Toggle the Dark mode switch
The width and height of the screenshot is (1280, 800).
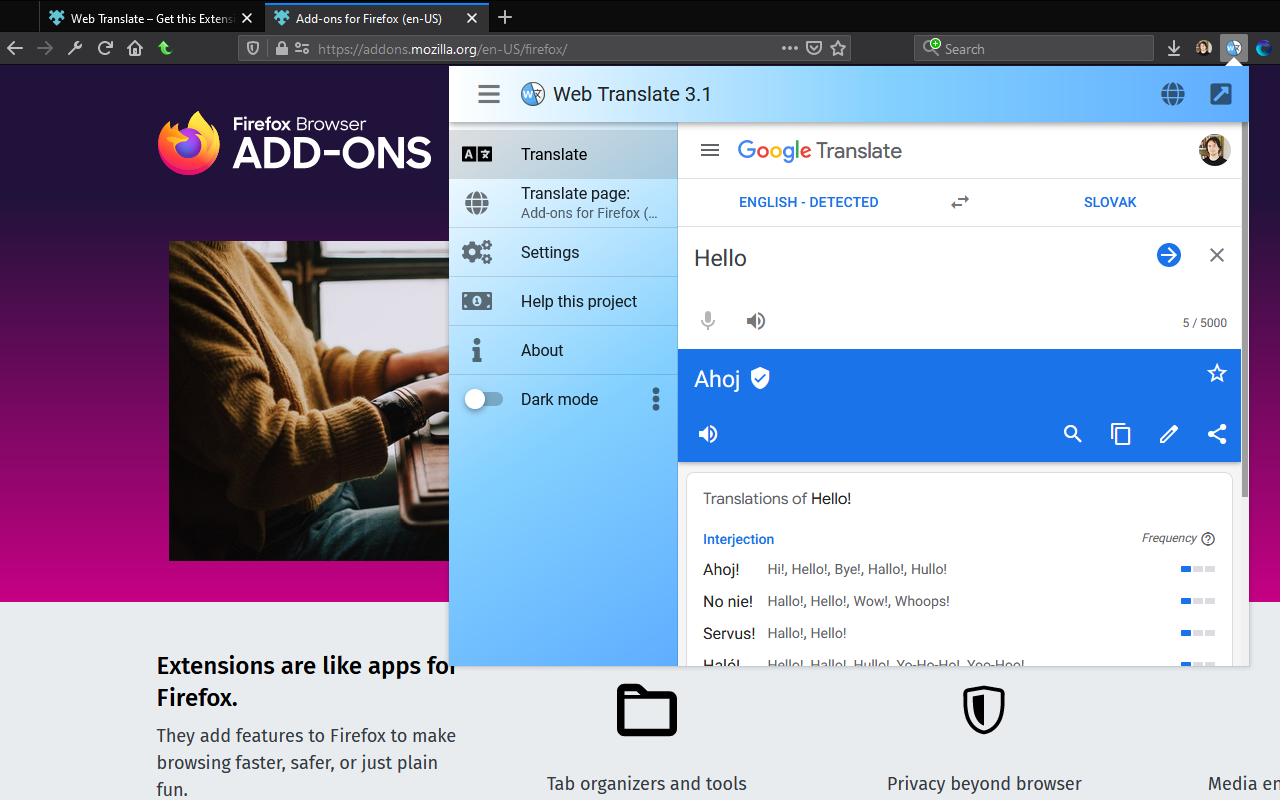tap(484, 399)
